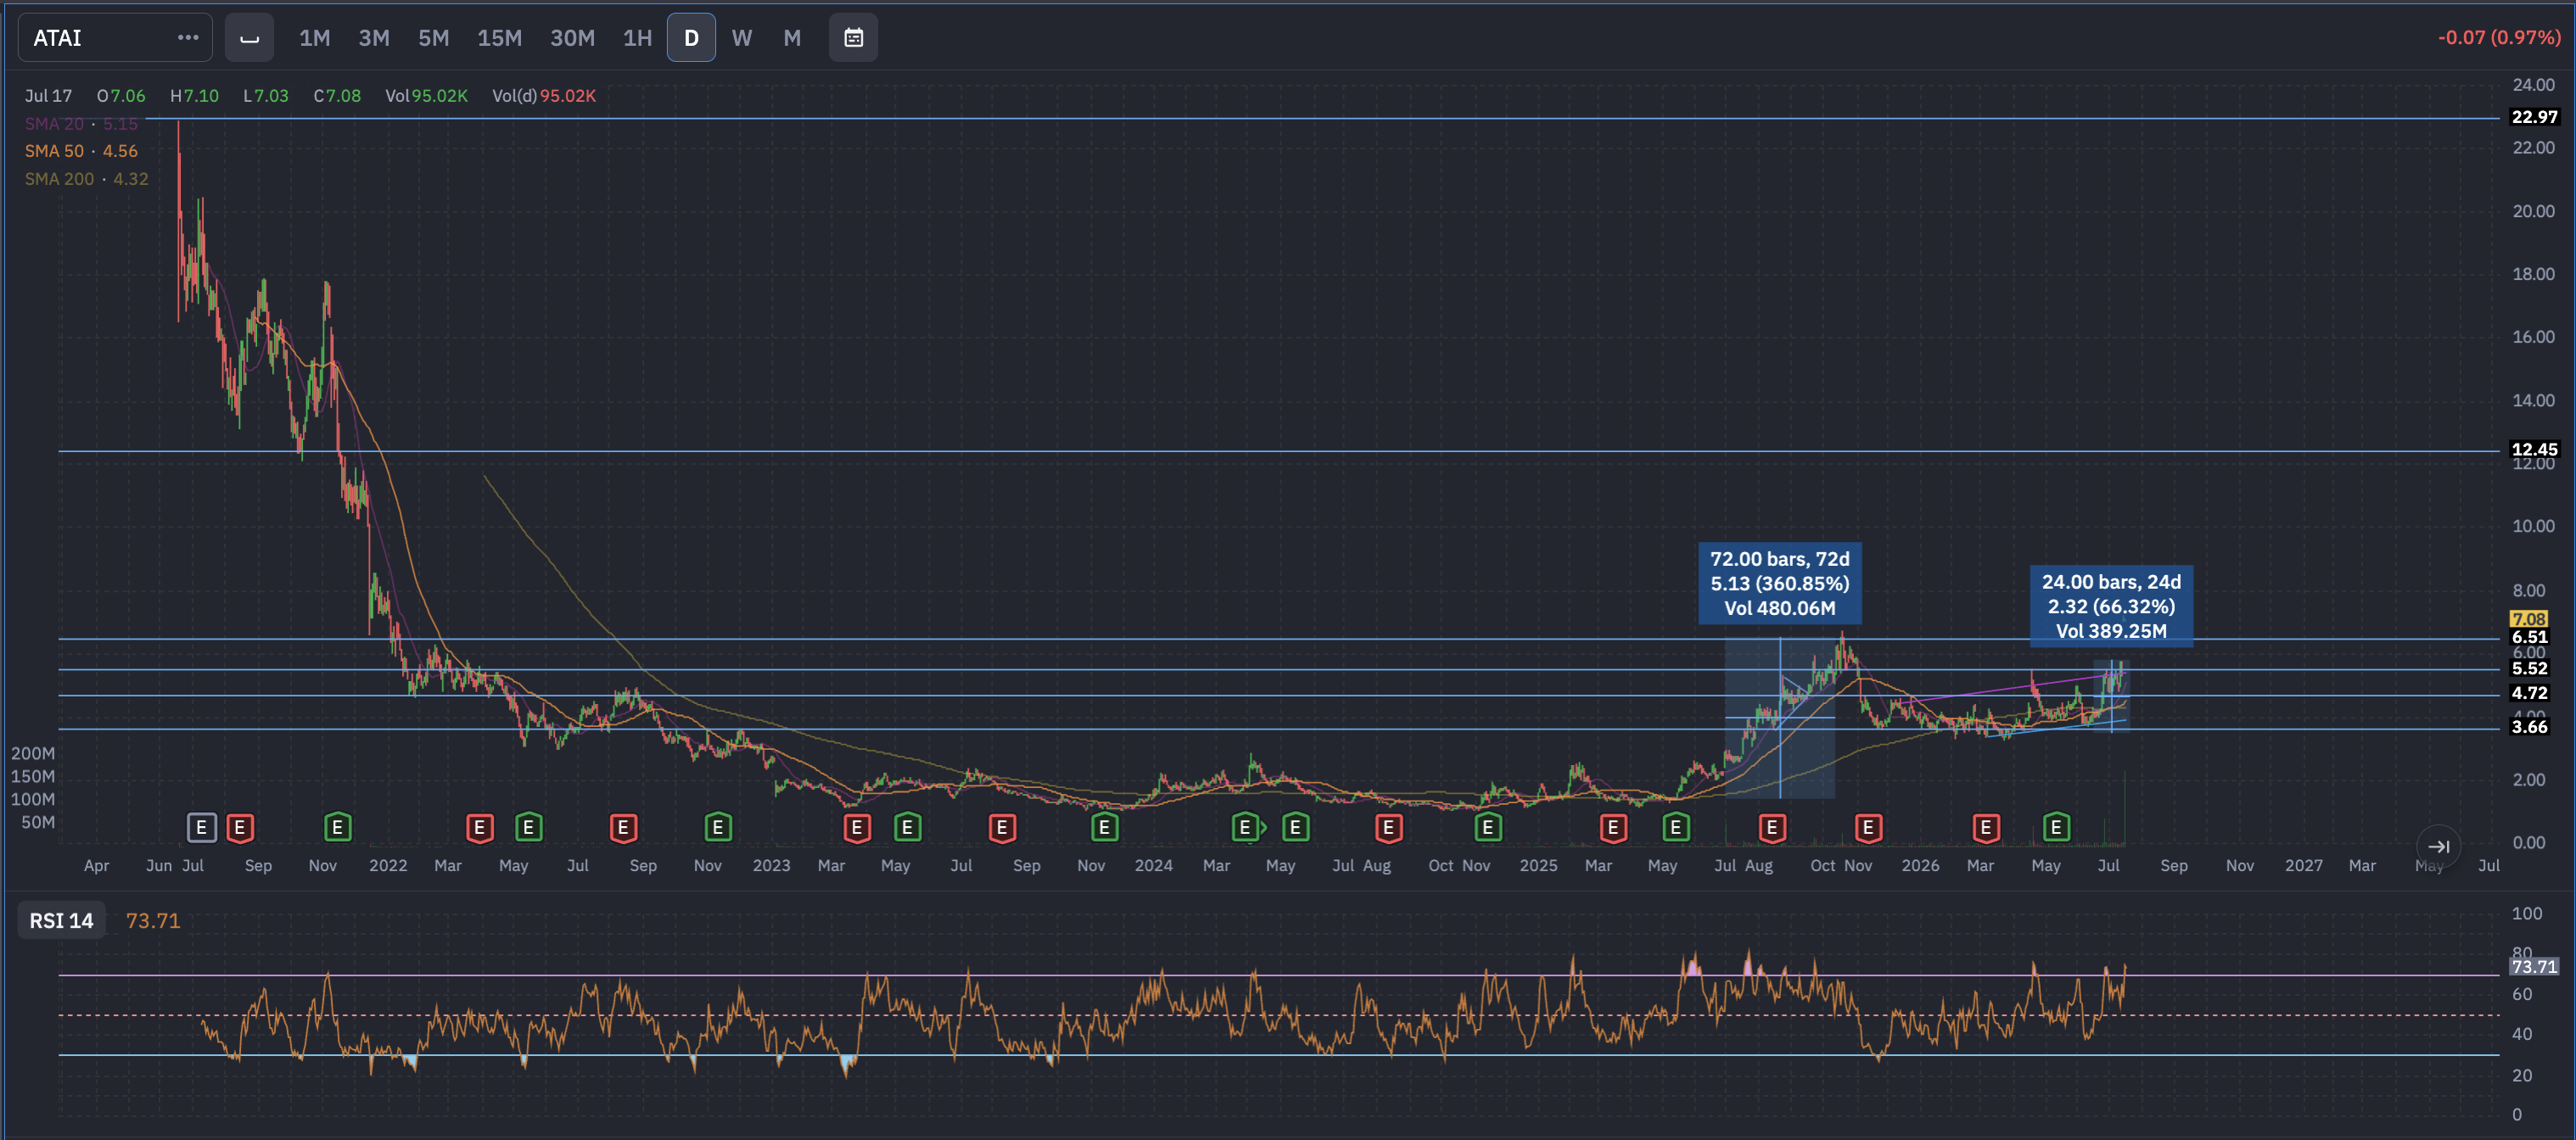Viewport: 2576px width, 1140px height.
Task: Select the green earnings marker near Nov 2024
Action: (x=1488, y=827)
